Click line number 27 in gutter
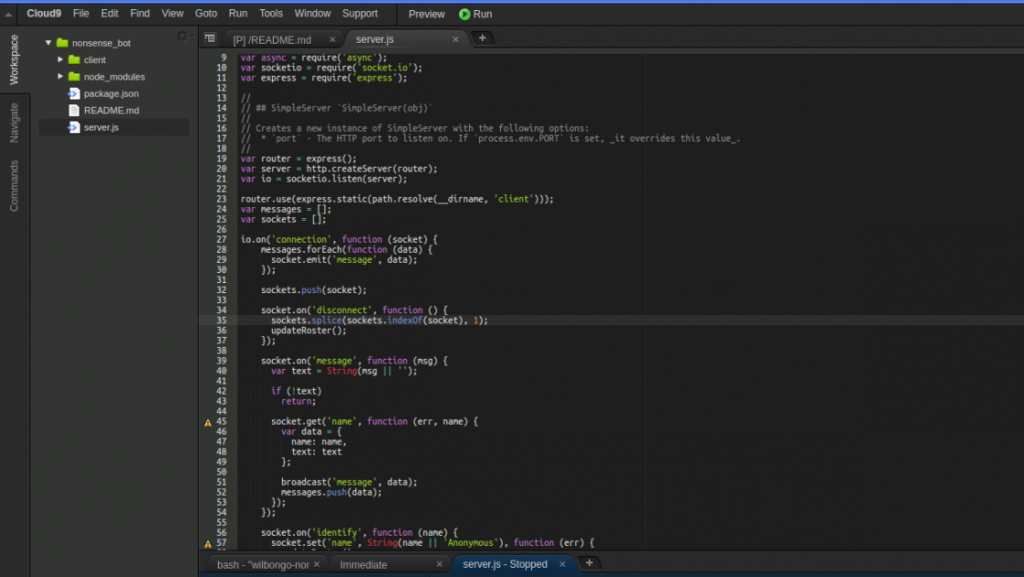1024x577 pixels. coord(221,240)
